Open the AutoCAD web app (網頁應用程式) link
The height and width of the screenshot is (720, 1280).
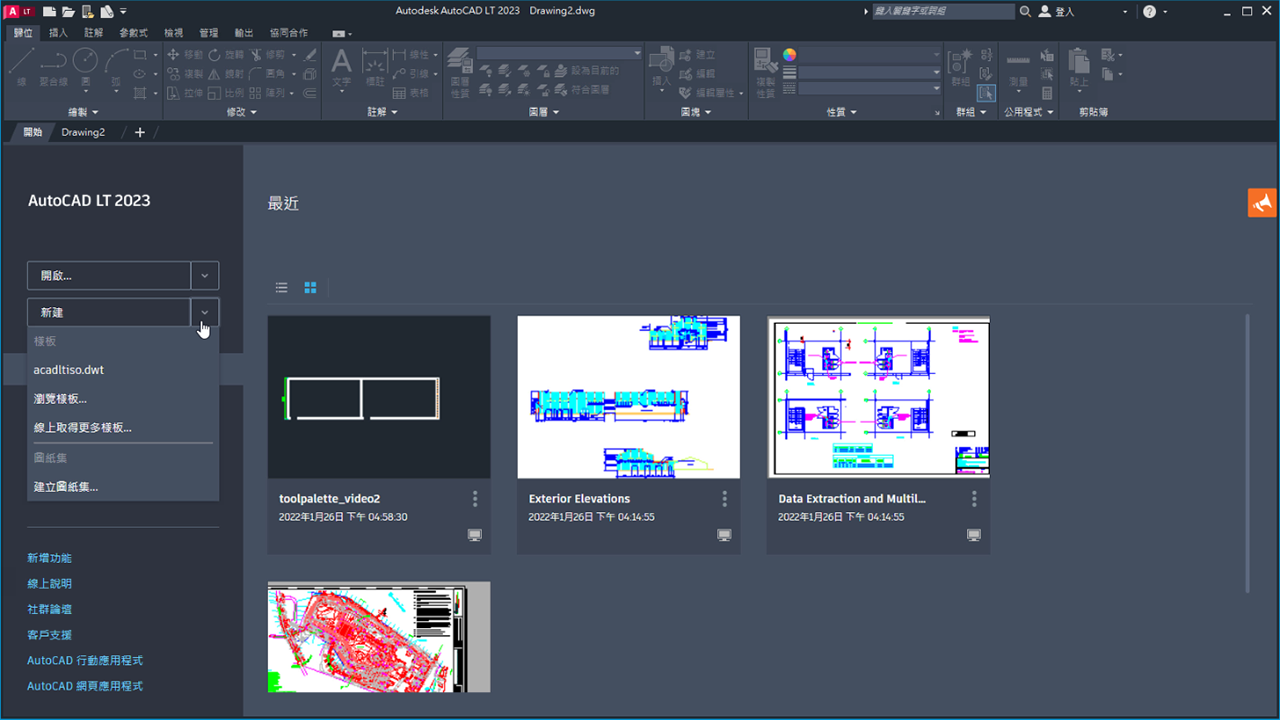click(x=85, y=686)
